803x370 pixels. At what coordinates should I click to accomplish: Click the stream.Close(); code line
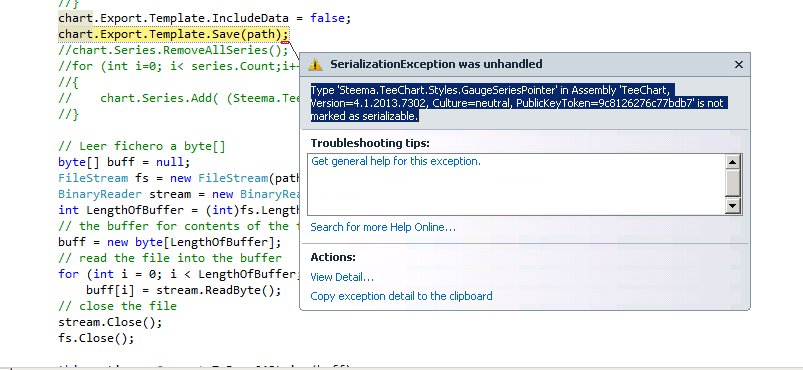[110, 322]
